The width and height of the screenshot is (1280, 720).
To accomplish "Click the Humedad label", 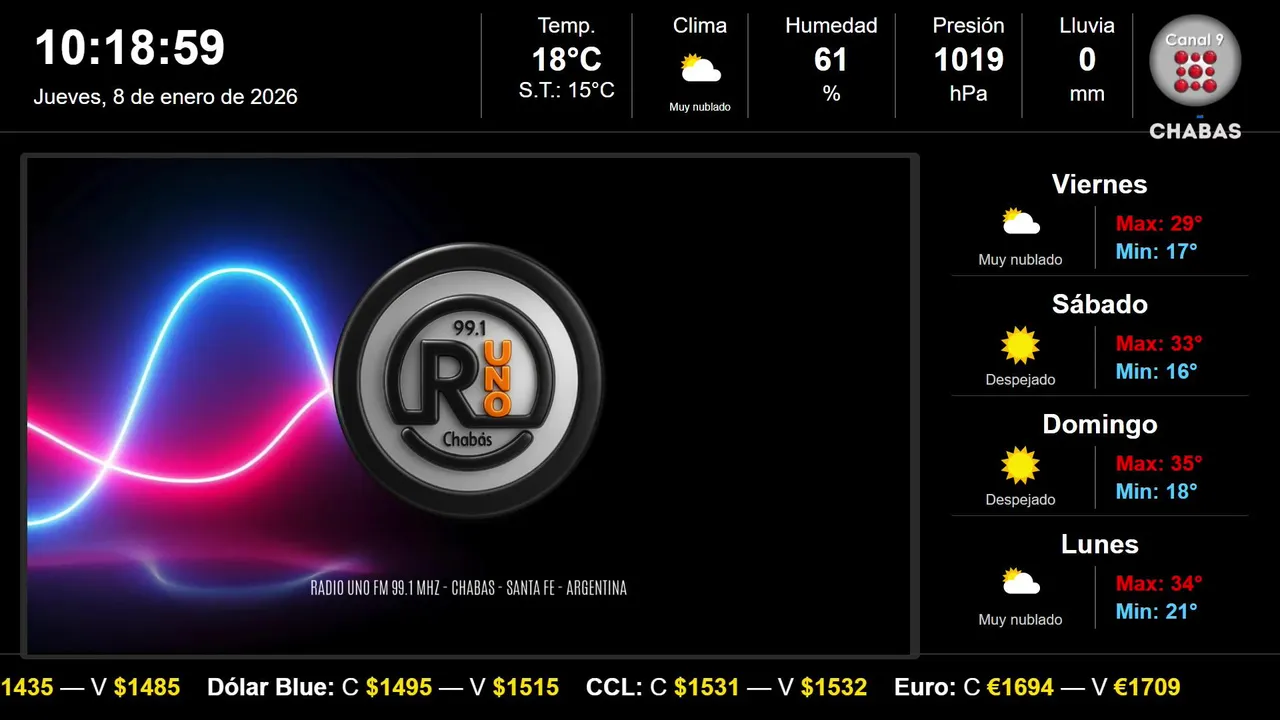I will [x=831, y=26].
